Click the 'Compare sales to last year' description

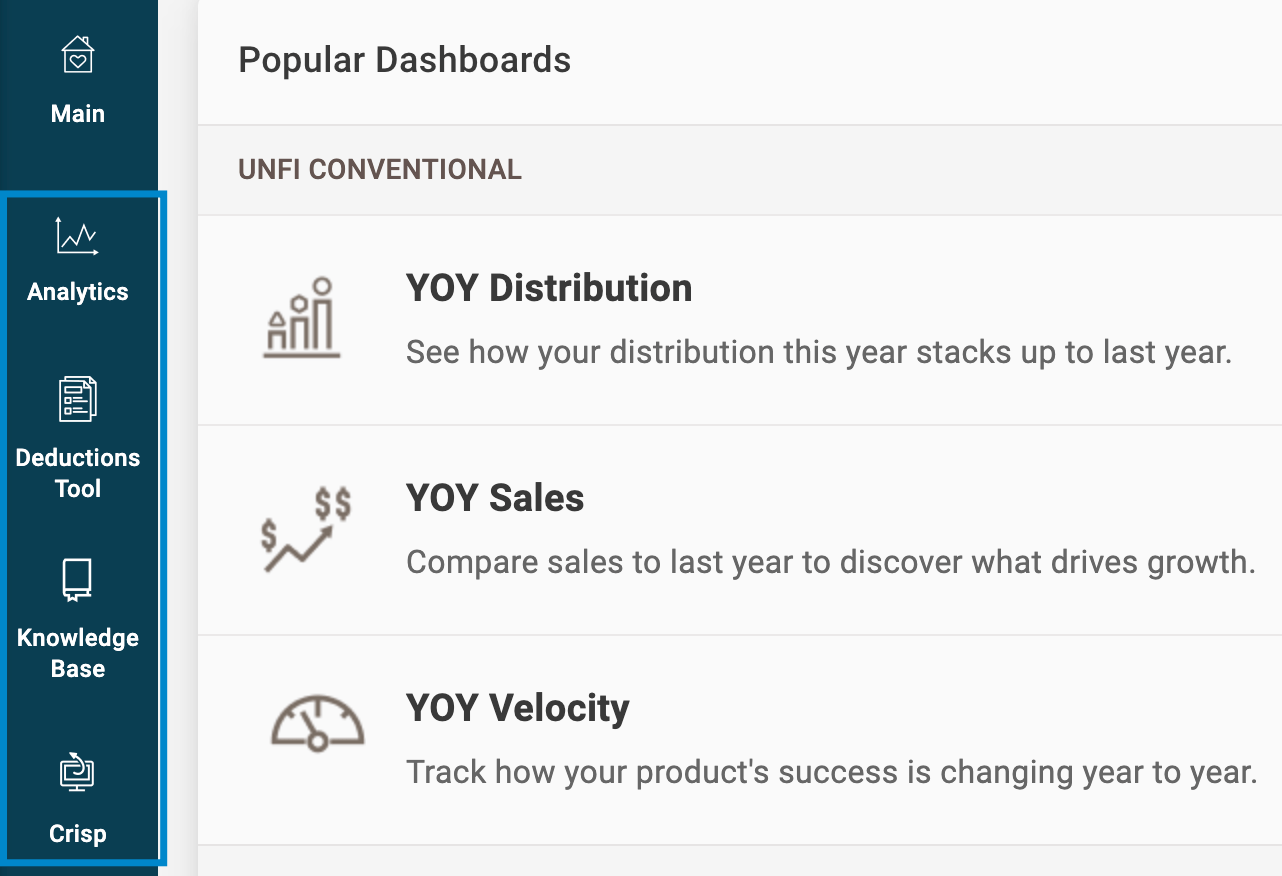pos(830,562)
